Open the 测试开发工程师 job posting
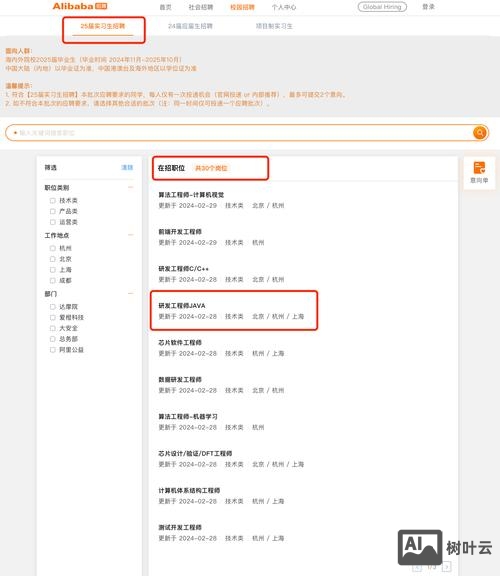500x576 pixels. (x=180, y=527)
